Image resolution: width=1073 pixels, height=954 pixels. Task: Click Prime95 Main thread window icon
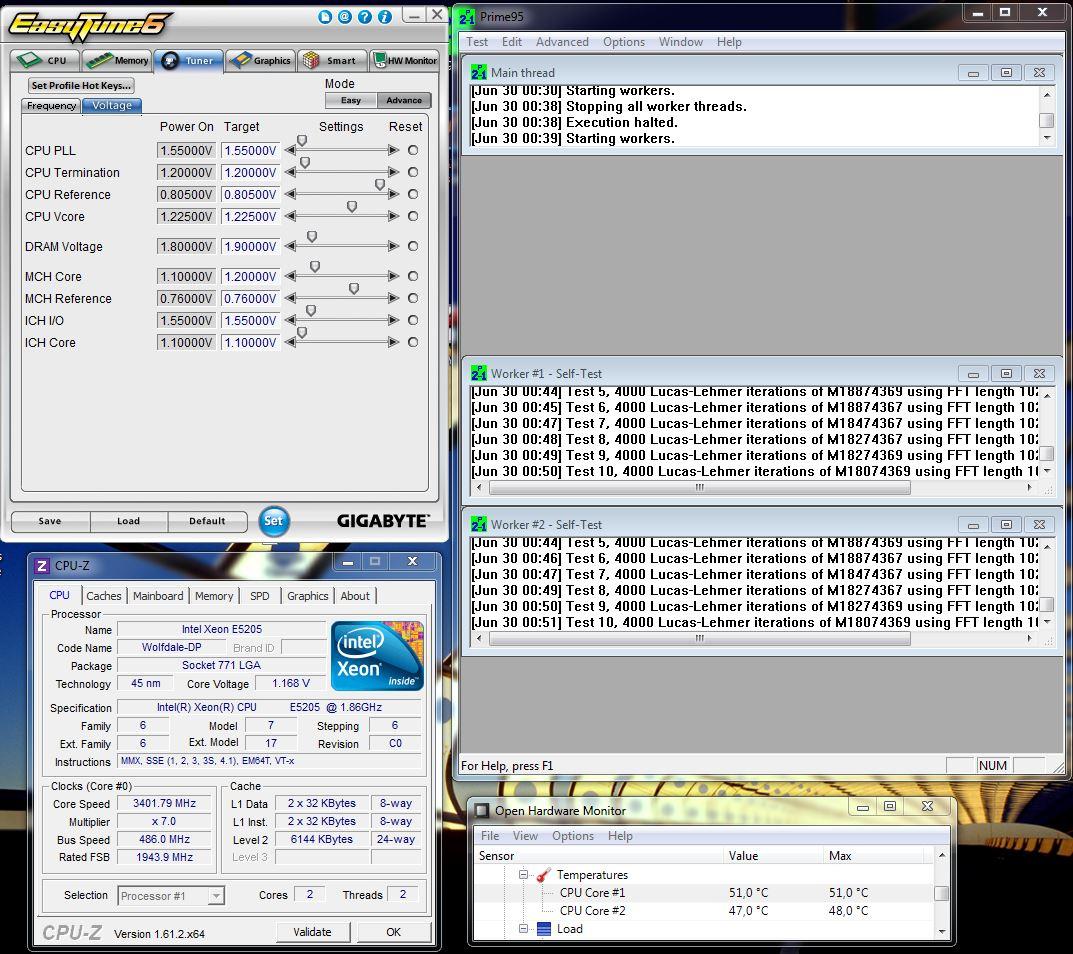click(478, 73)
